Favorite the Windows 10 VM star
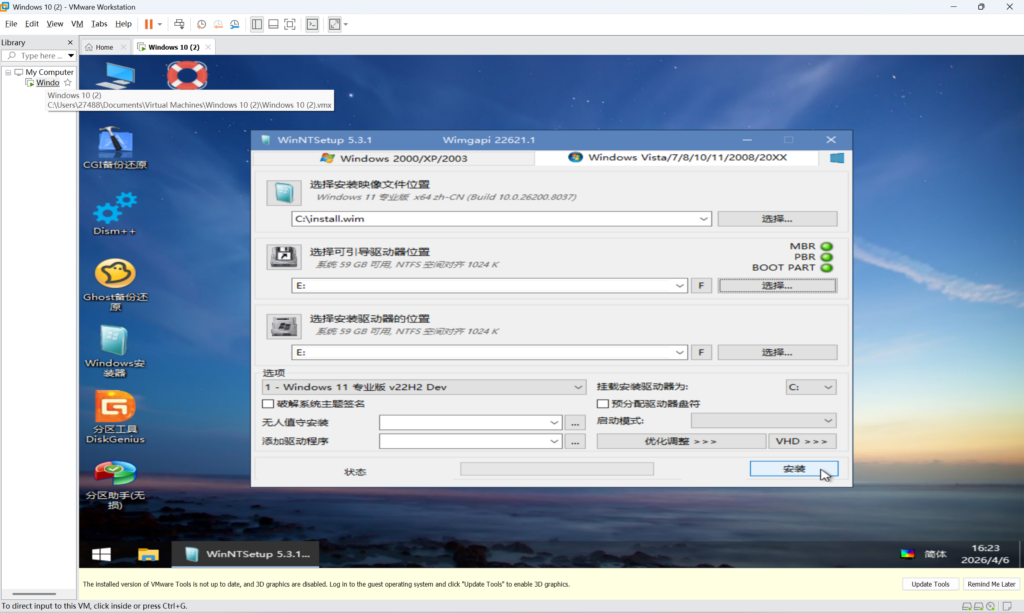1024x613 pixels. [x=68, y=83]
